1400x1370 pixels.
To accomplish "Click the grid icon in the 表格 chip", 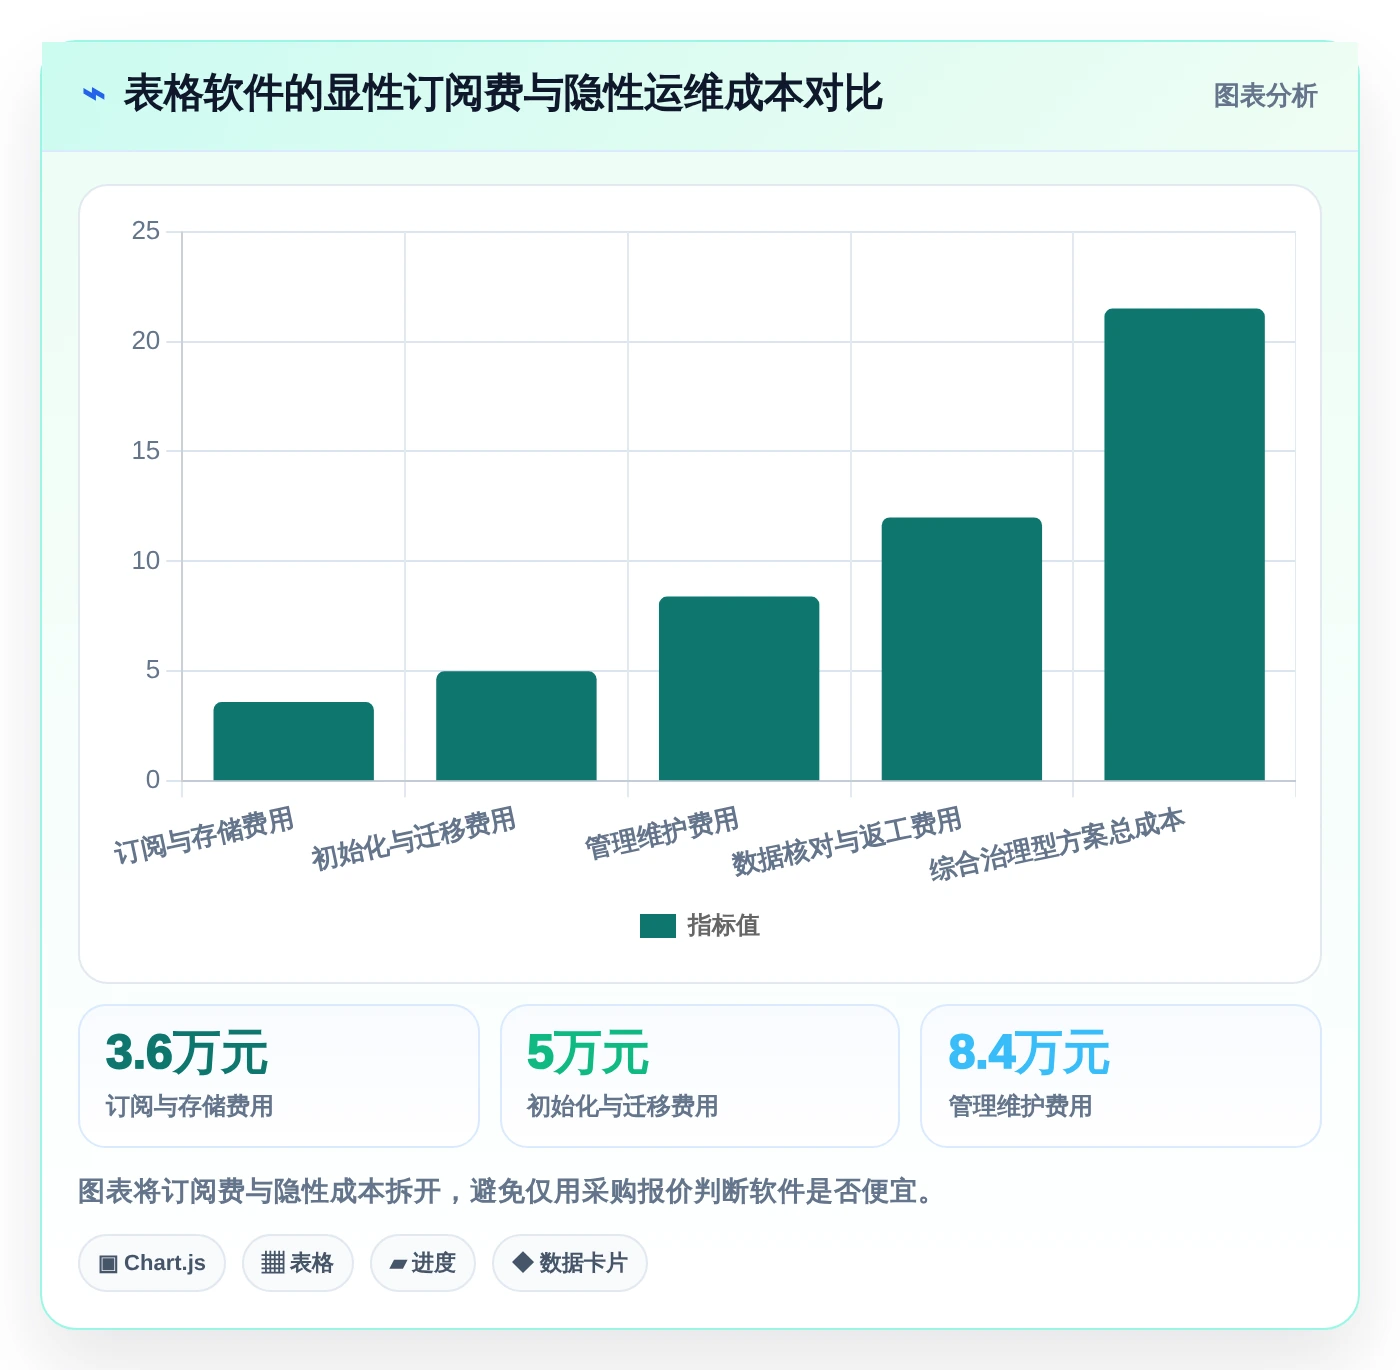I will pyautogui.click(x=273, y=1263).
